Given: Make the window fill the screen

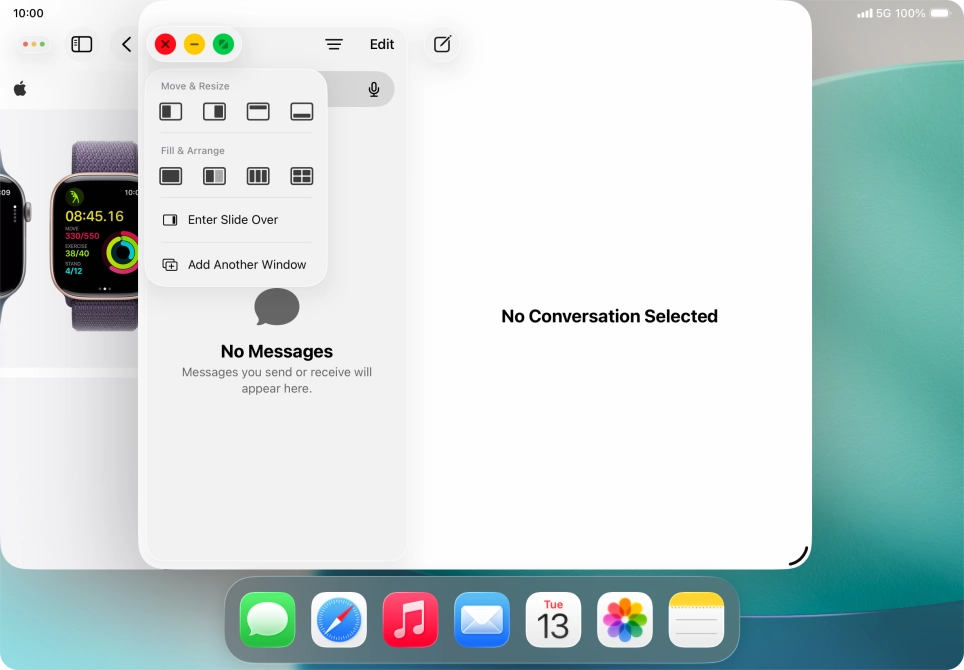Looking at the screenshot, I should click(x=170, y=175).
